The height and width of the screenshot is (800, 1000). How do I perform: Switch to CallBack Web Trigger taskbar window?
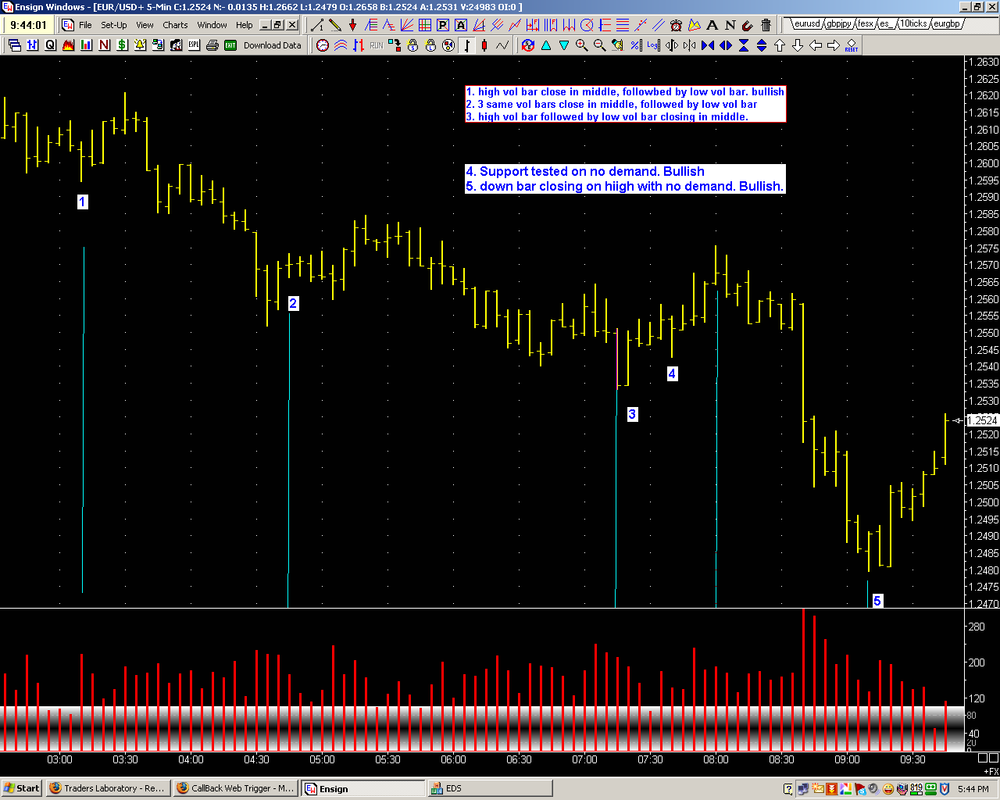click(235, 789)
